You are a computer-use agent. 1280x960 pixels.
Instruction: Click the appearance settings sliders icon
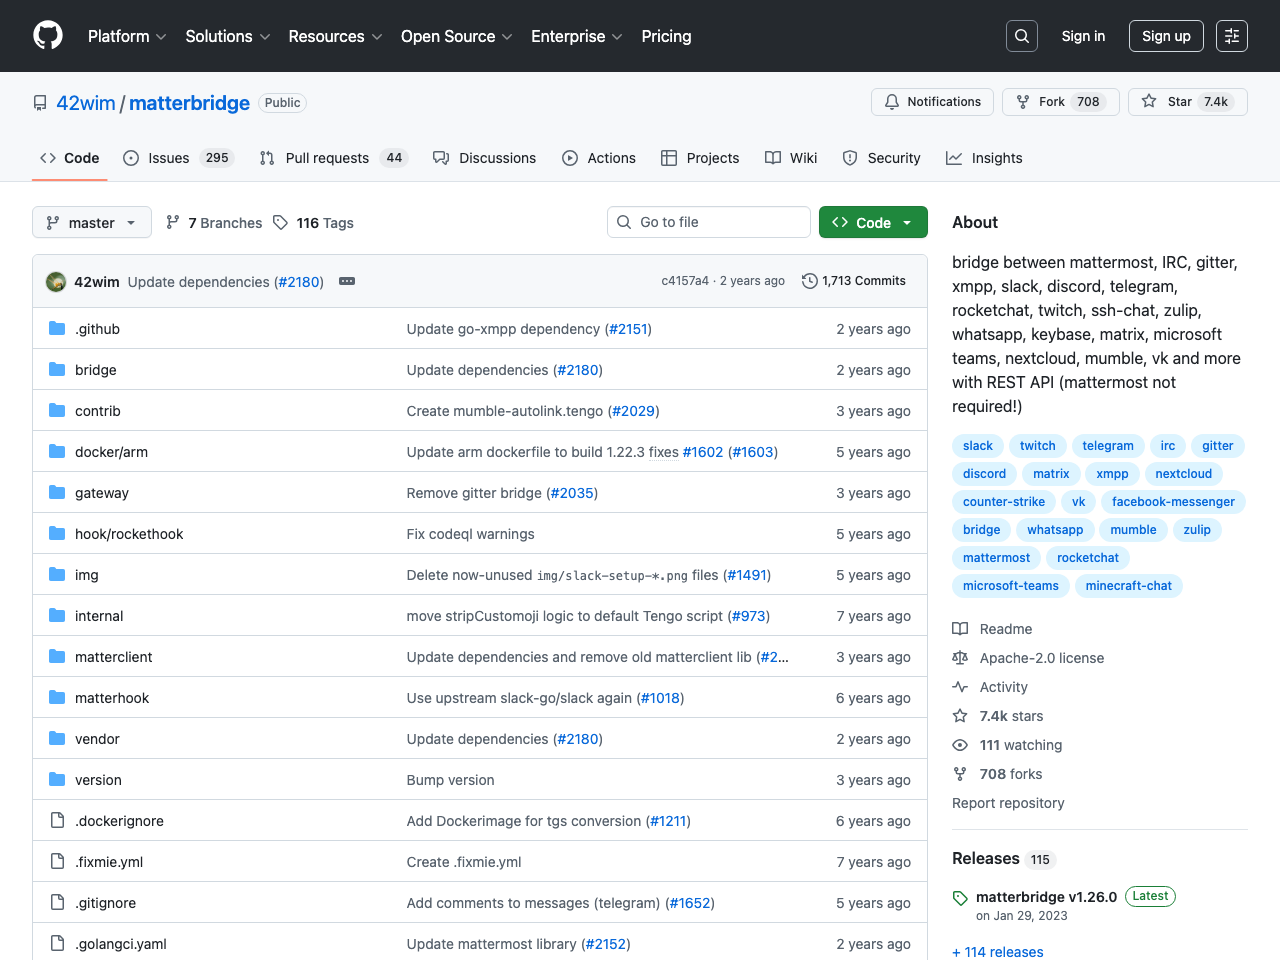(1231, 36)
